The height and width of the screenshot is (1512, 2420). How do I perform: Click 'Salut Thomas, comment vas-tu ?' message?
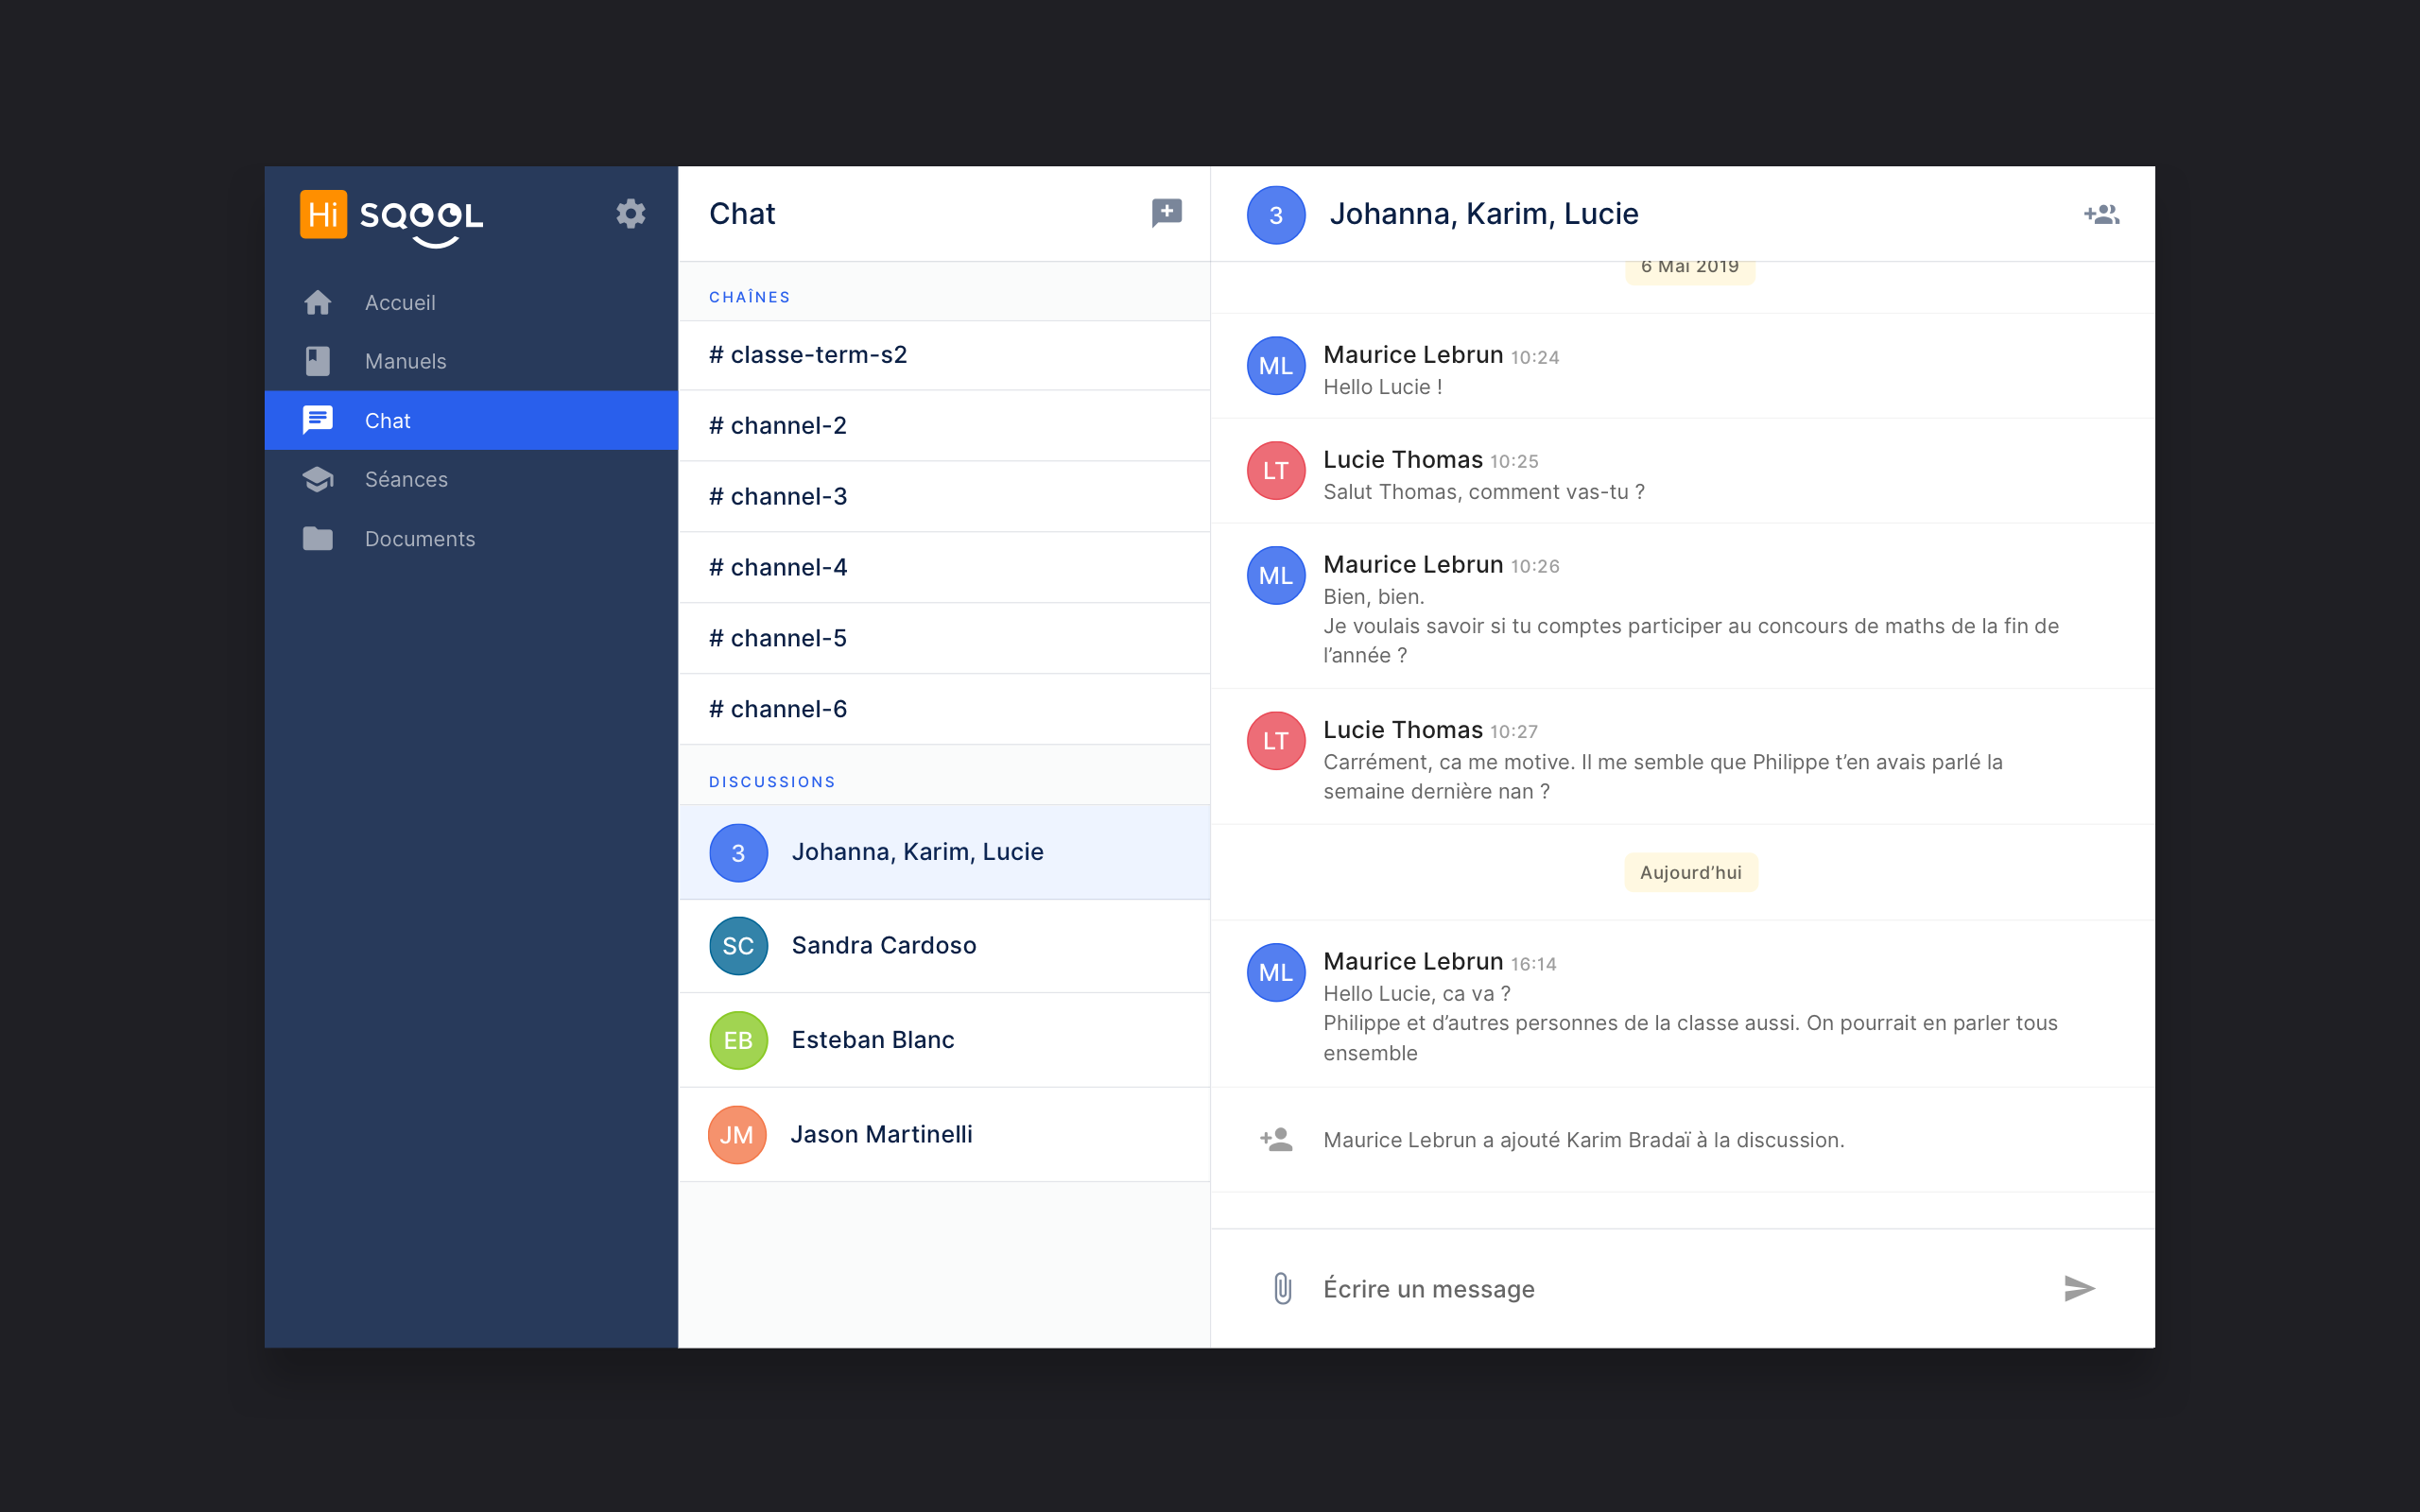[x=1484, y=492]
